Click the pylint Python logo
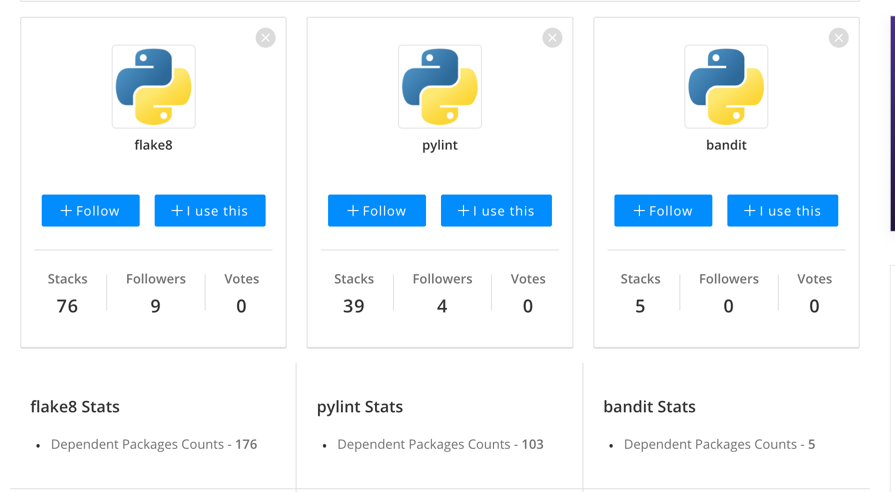 (x=440, y=87)
